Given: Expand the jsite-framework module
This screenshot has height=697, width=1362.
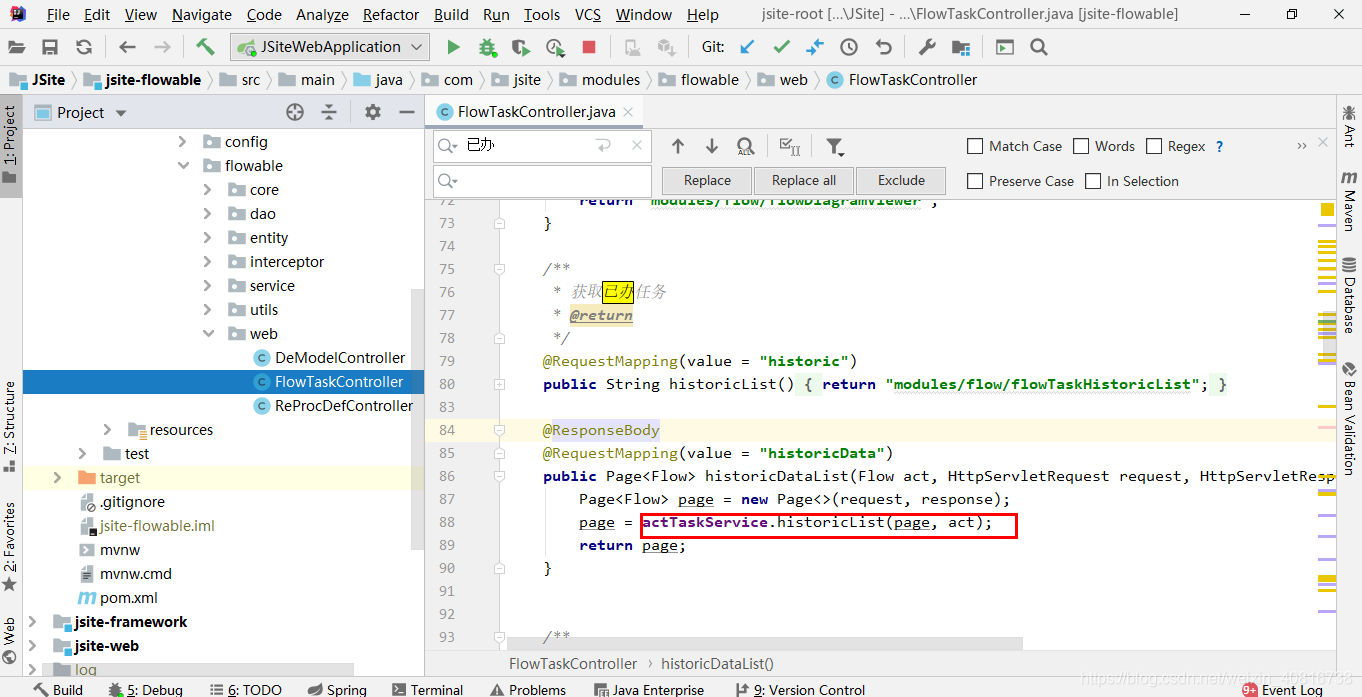Looking at the screenshot, I should coord(33,622).
